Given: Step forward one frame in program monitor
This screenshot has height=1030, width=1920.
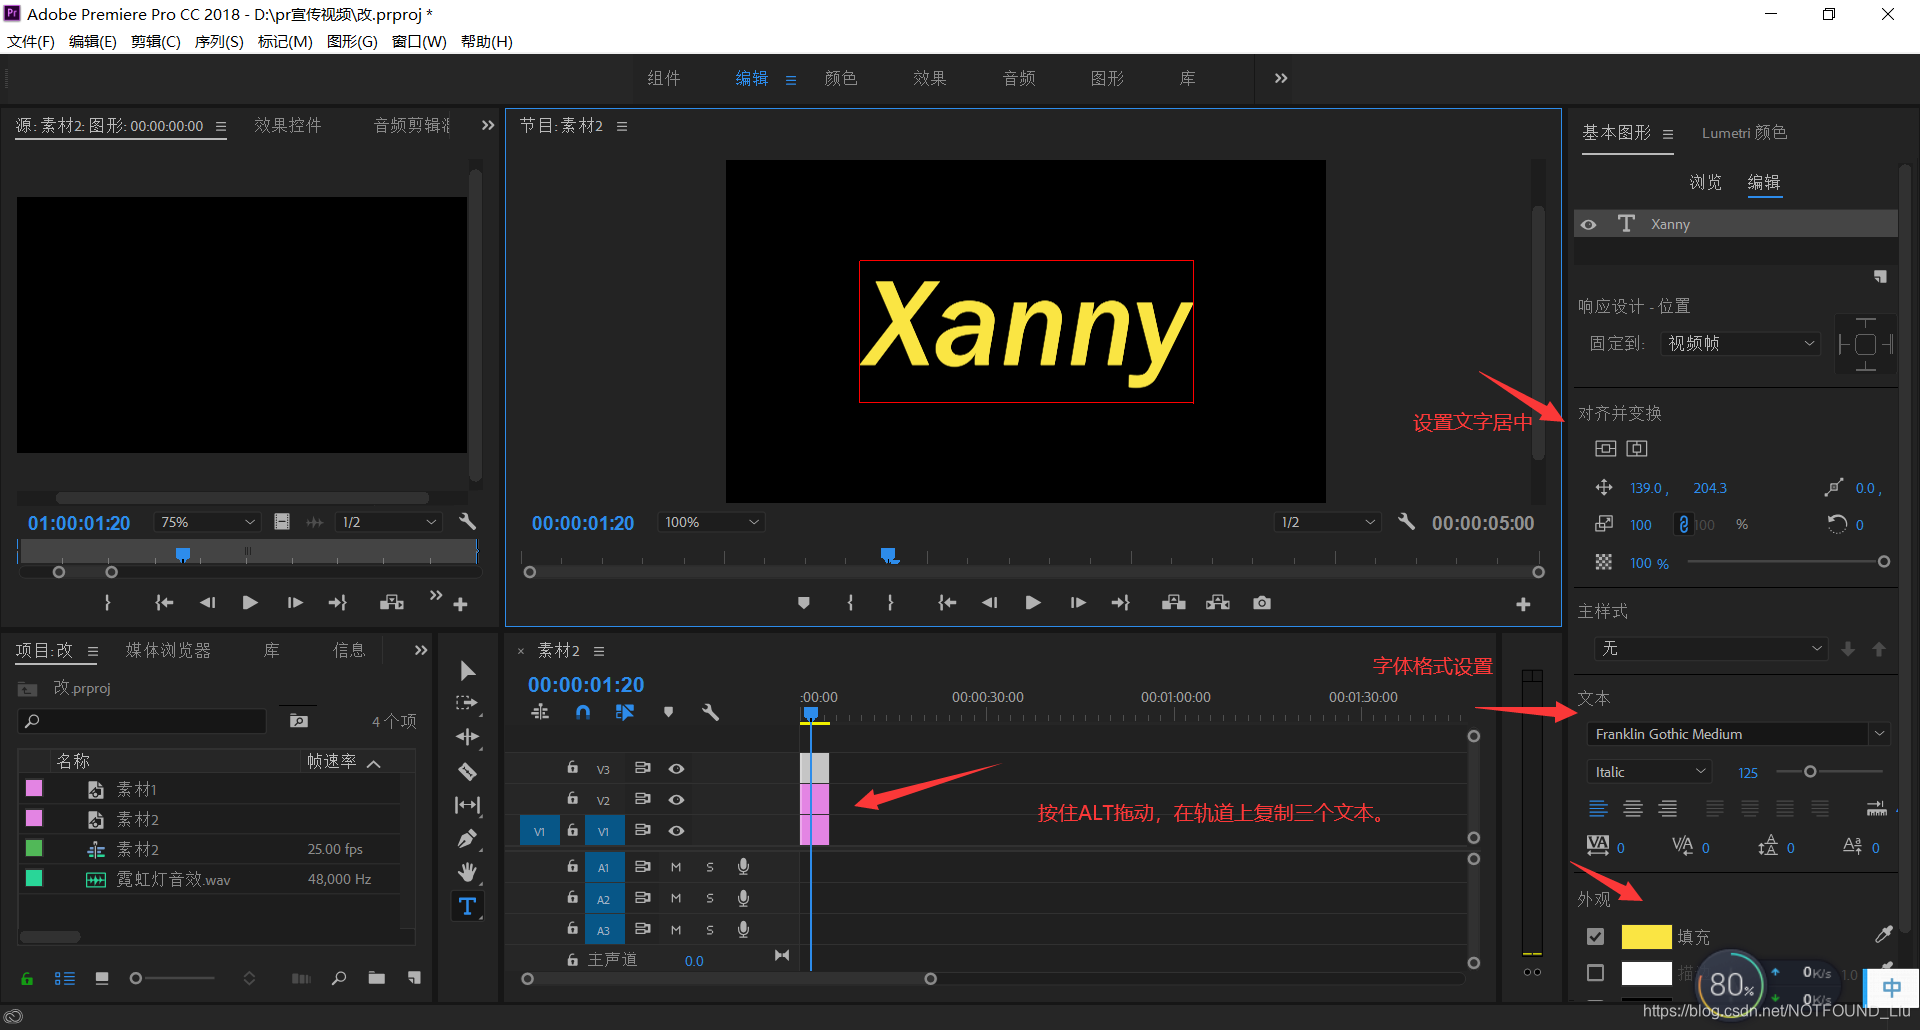Looking at the screenshot, I should (x=1077, y=603).
